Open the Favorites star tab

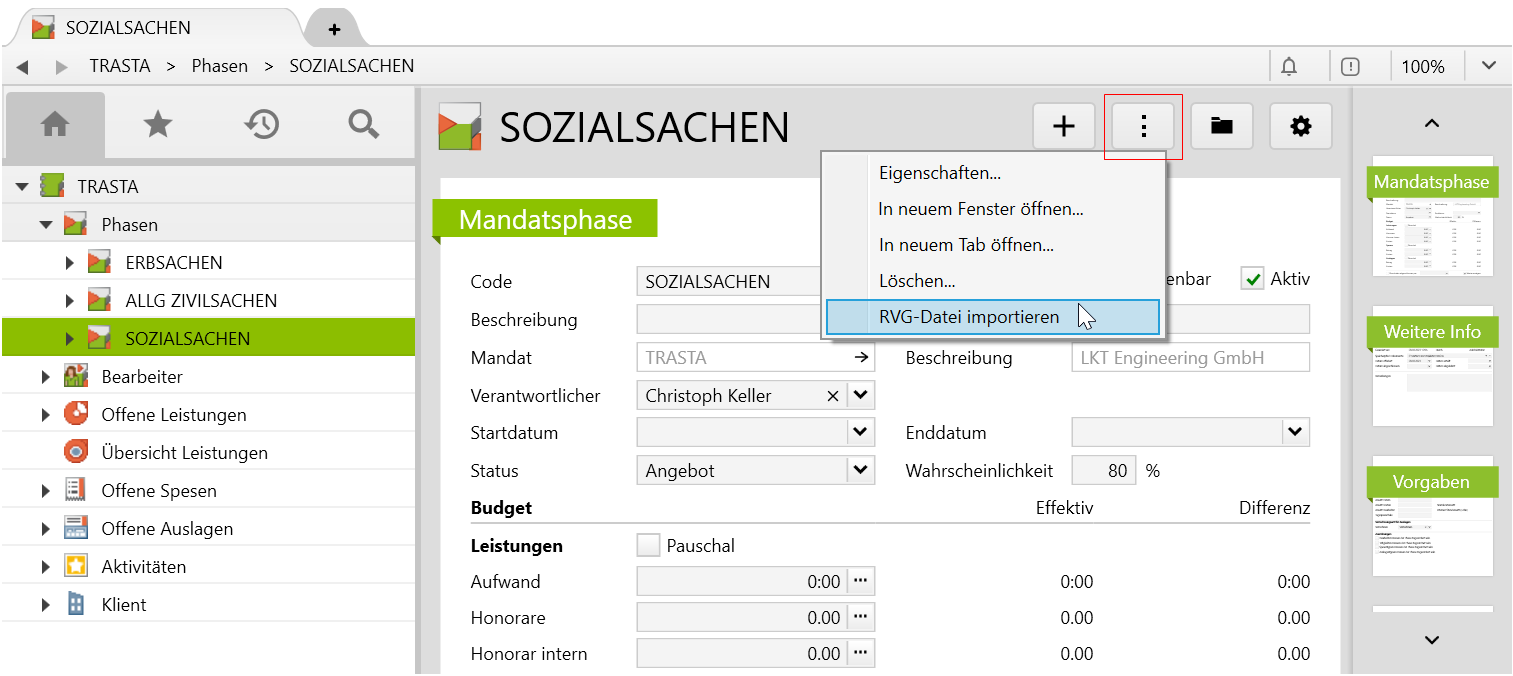[157, 124]
